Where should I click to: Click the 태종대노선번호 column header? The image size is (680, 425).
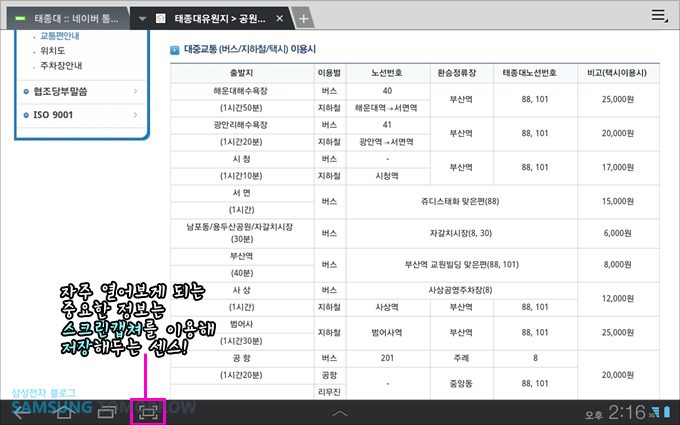pos(535,73)
